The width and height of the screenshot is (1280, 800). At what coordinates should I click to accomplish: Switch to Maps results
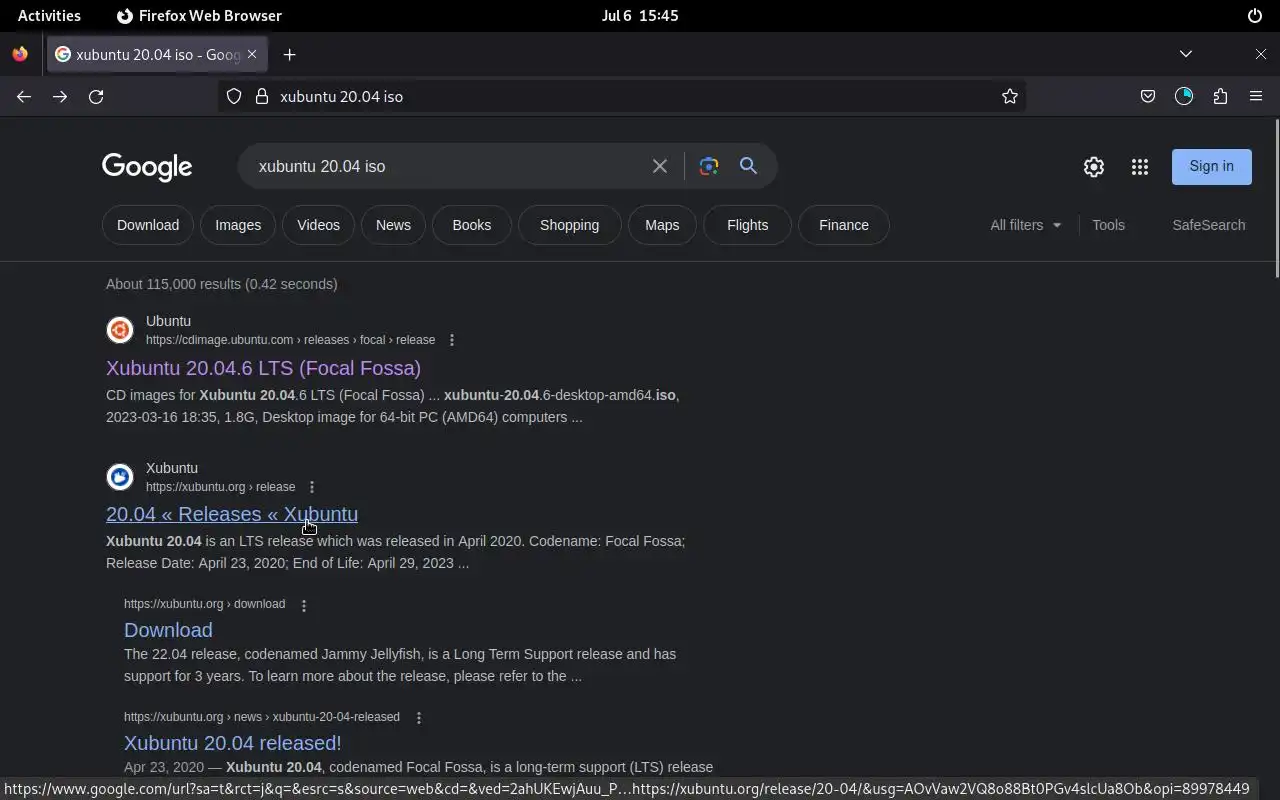coord(662,225)
